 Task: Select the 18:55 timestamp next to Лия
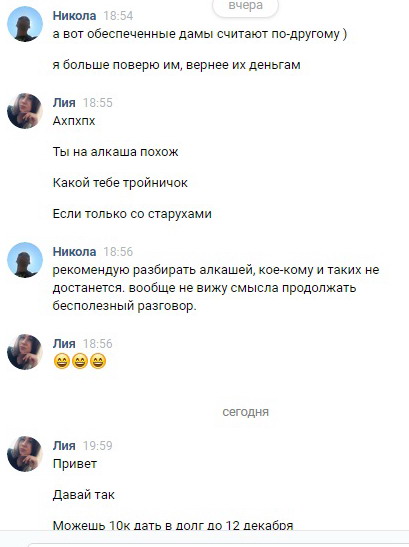(x=98, y=103)
